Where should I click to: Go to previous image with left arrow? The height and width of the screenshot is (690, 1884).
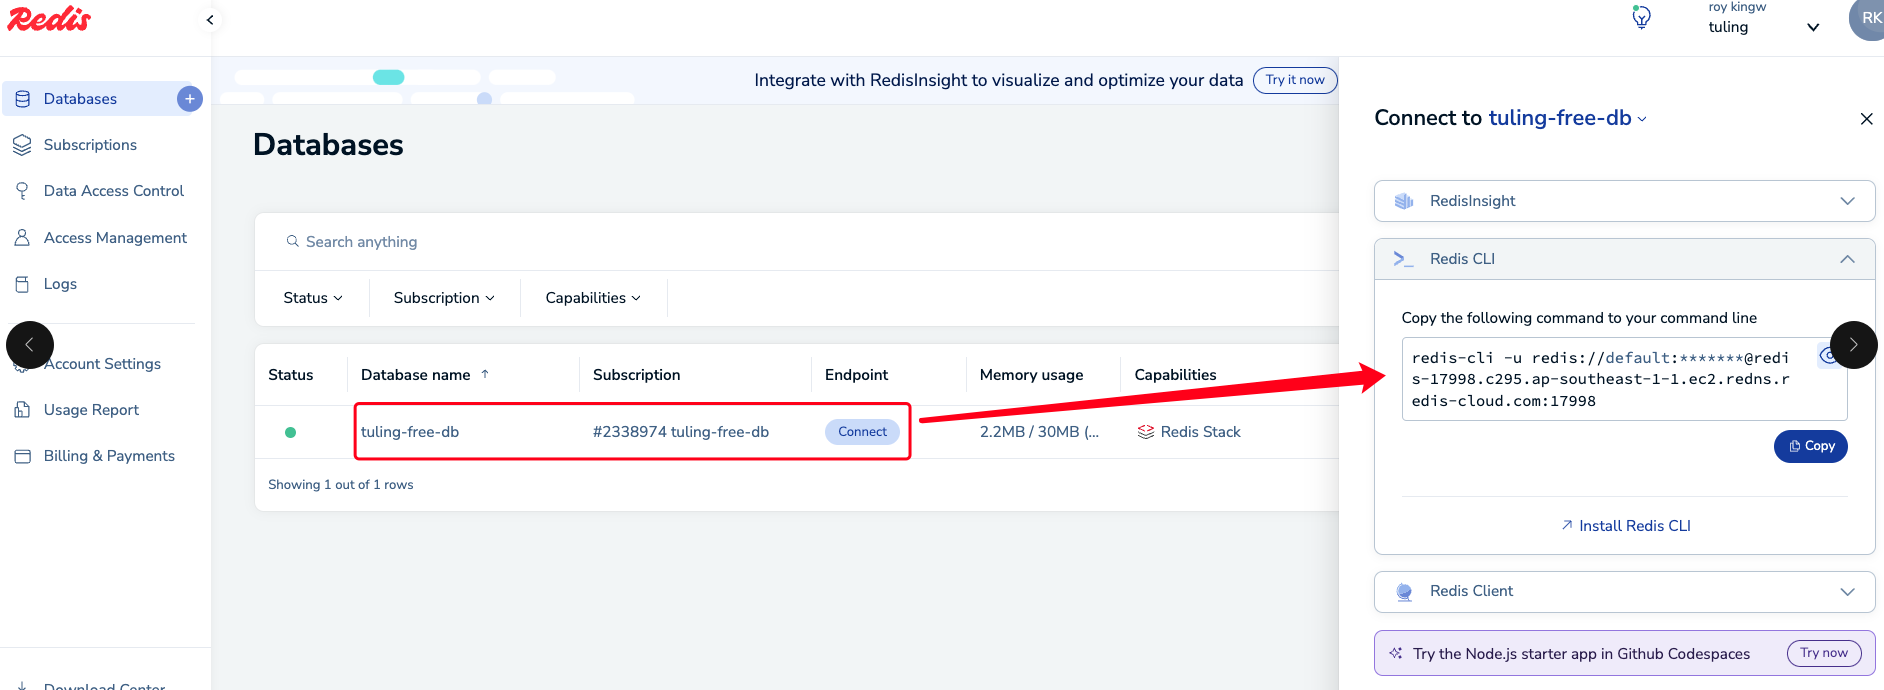pyautogui.click(x=30, y=345)
